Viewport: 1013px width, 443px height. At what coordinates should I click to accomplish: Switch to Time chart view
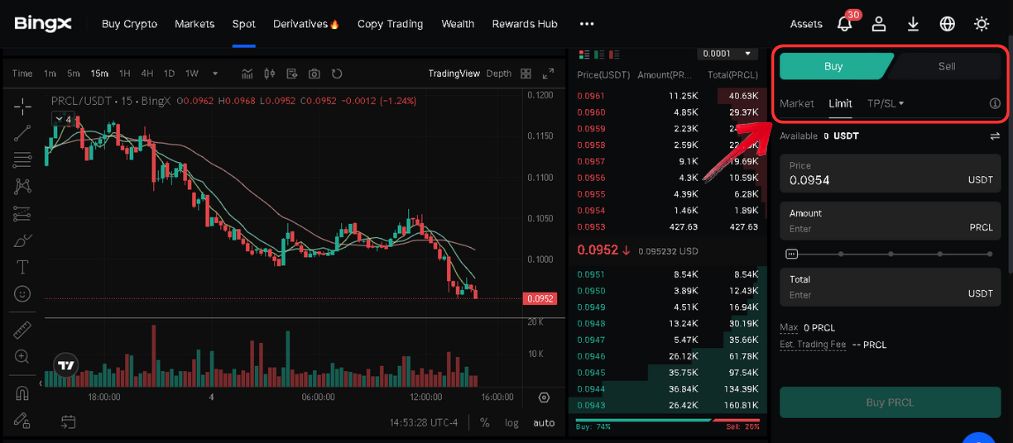click(22, 74)
